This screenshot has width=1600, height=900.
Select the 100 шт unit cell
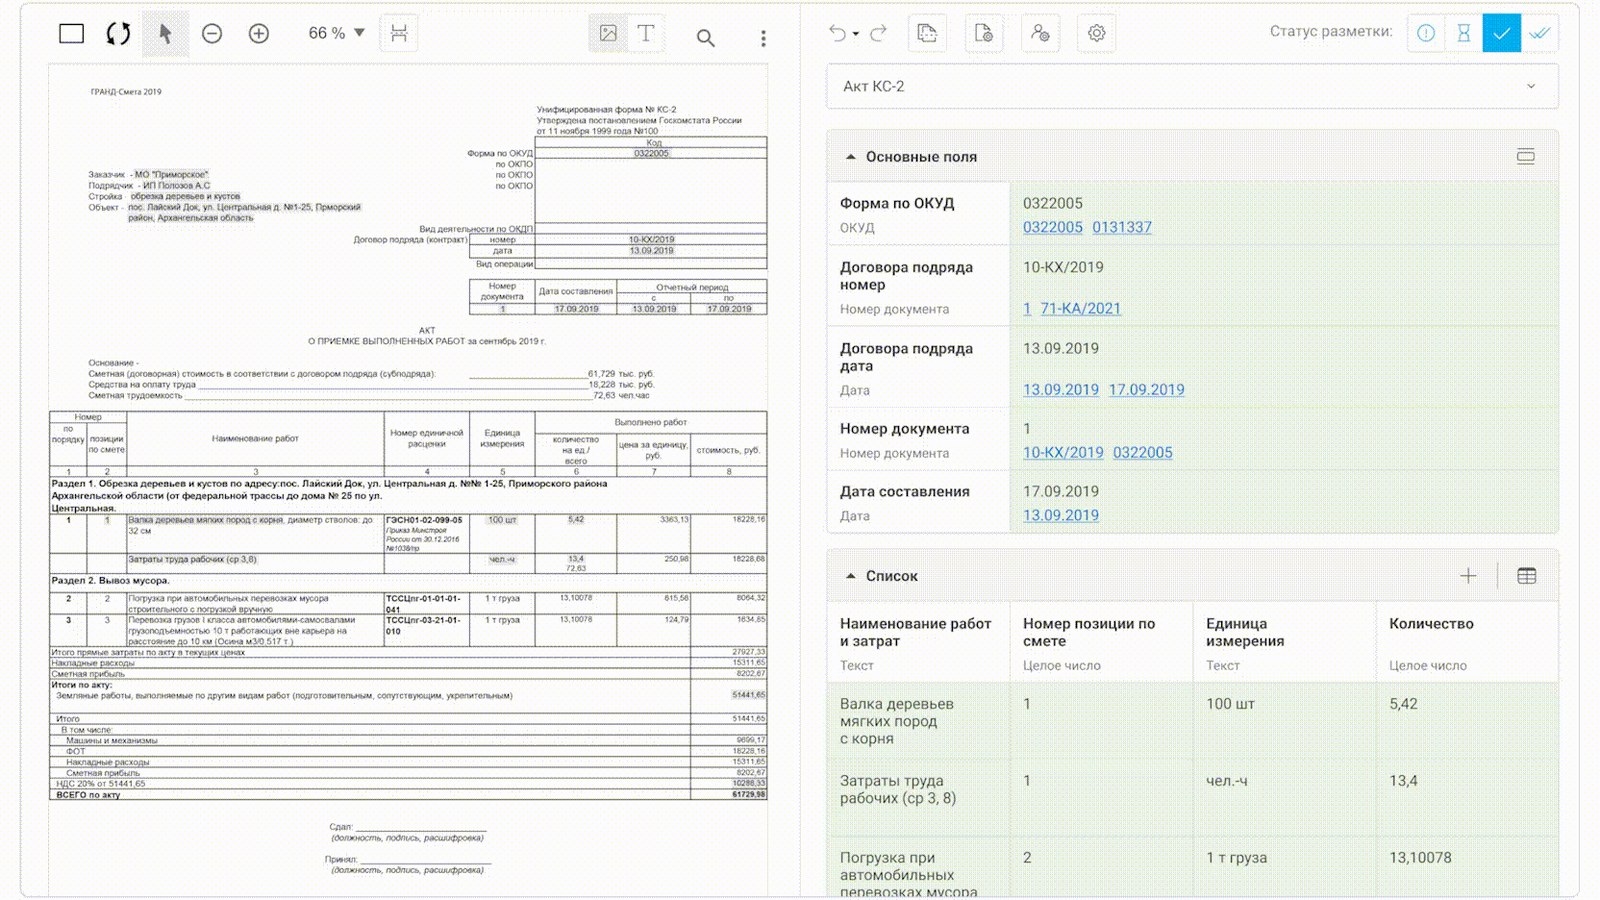pyautogui.click(x=1284, y=721)
